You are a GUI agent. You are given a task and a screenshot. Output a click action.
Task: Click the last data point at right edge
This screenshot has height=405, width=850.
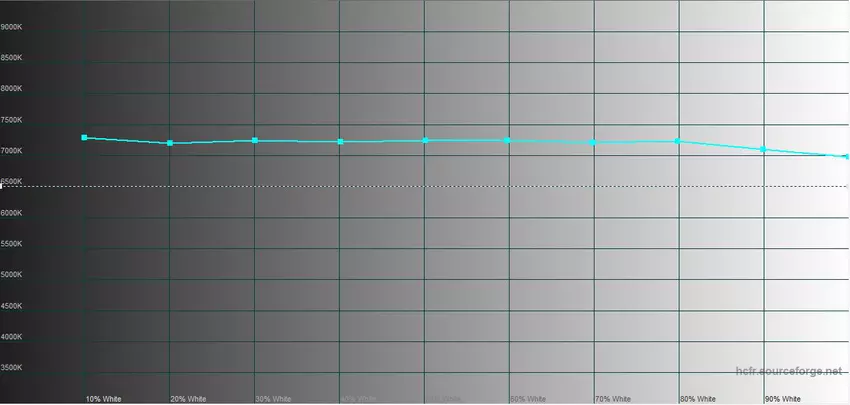point(846,157)
